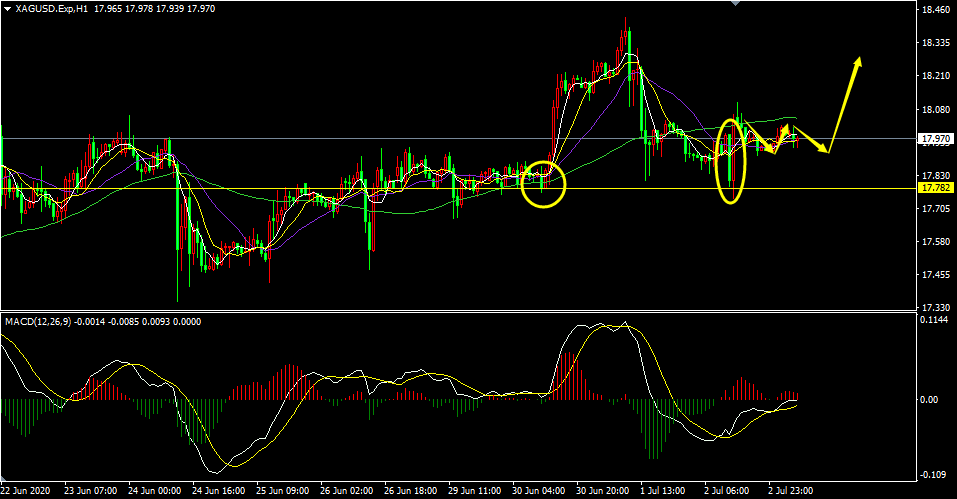957x499 pixels.
Task: Click the 1 Jul 13:00 time label
Action: (x=663, y=490)
